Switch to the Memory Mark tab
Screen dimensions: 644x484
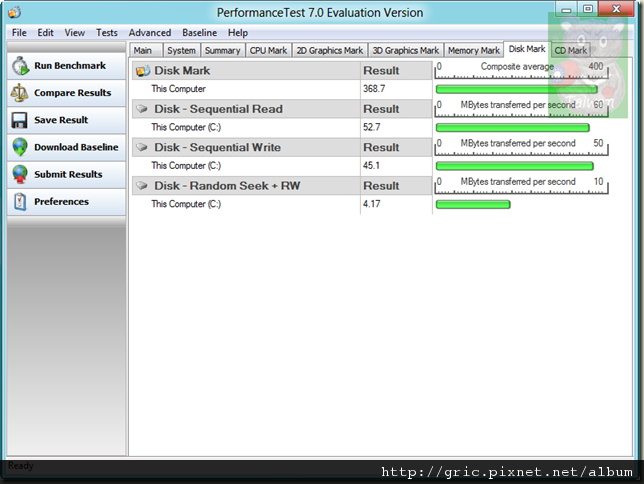(474, 50)
